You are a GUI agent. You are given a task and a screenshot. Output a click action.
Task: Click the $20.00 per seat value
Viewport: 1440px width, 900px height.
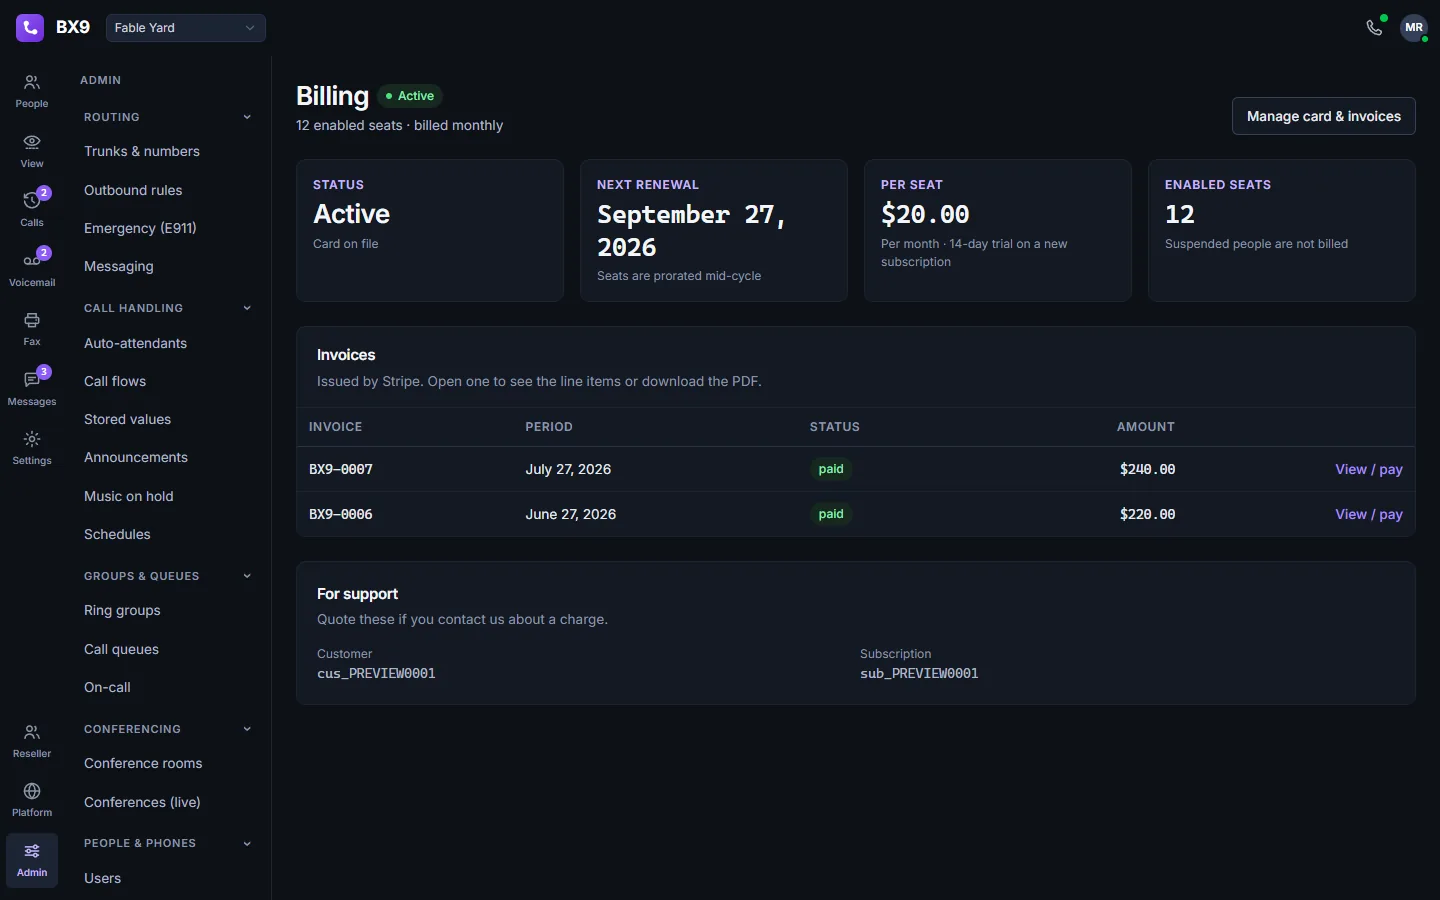(925, 214)
